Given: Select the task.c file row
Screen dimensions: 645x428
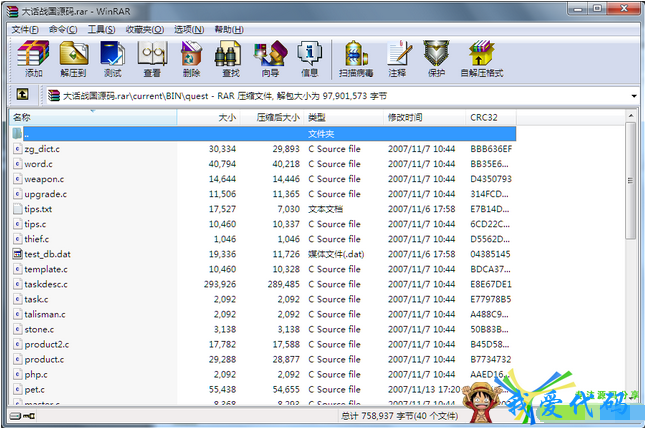Looking at the screenshot, I should coord(263,299).
